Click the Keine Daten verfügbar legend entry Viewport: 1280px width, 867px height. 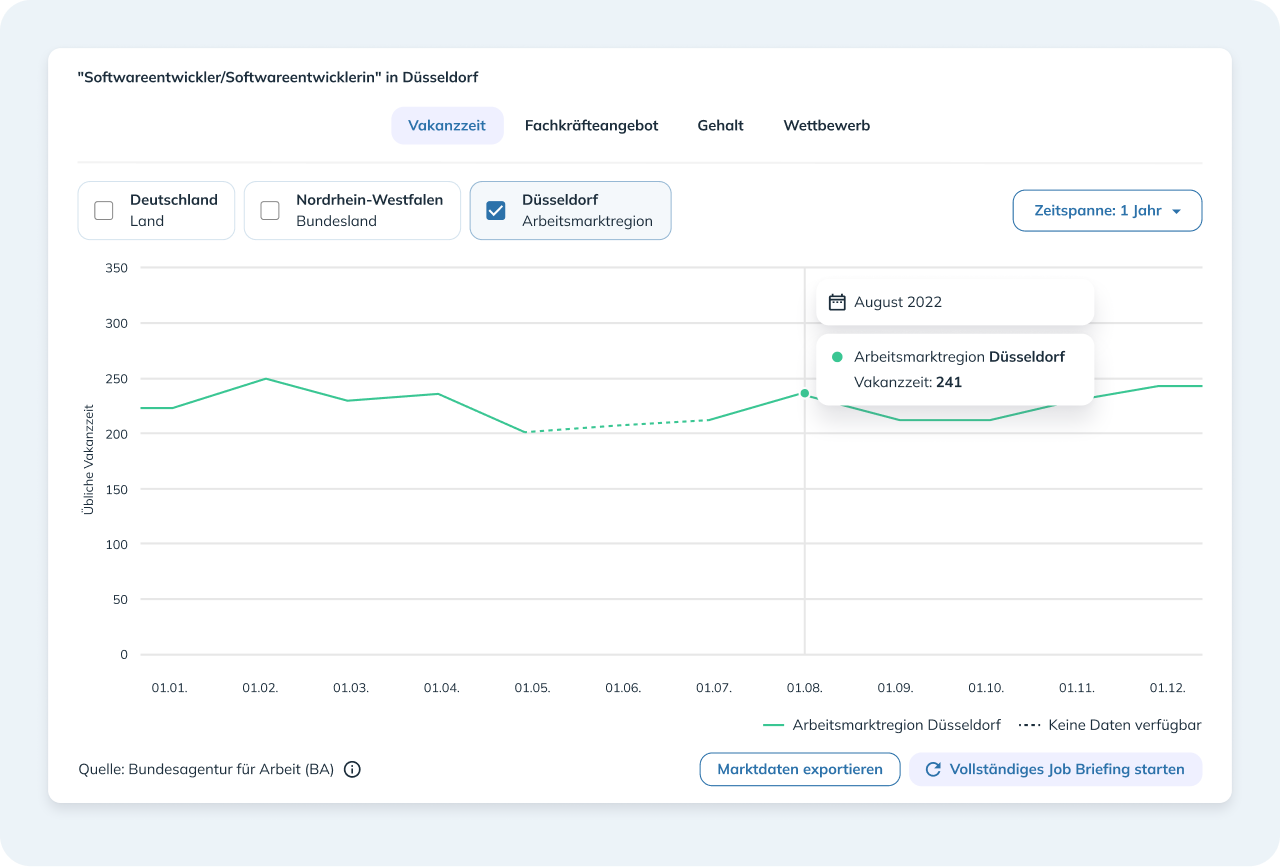coord(1110,725)
